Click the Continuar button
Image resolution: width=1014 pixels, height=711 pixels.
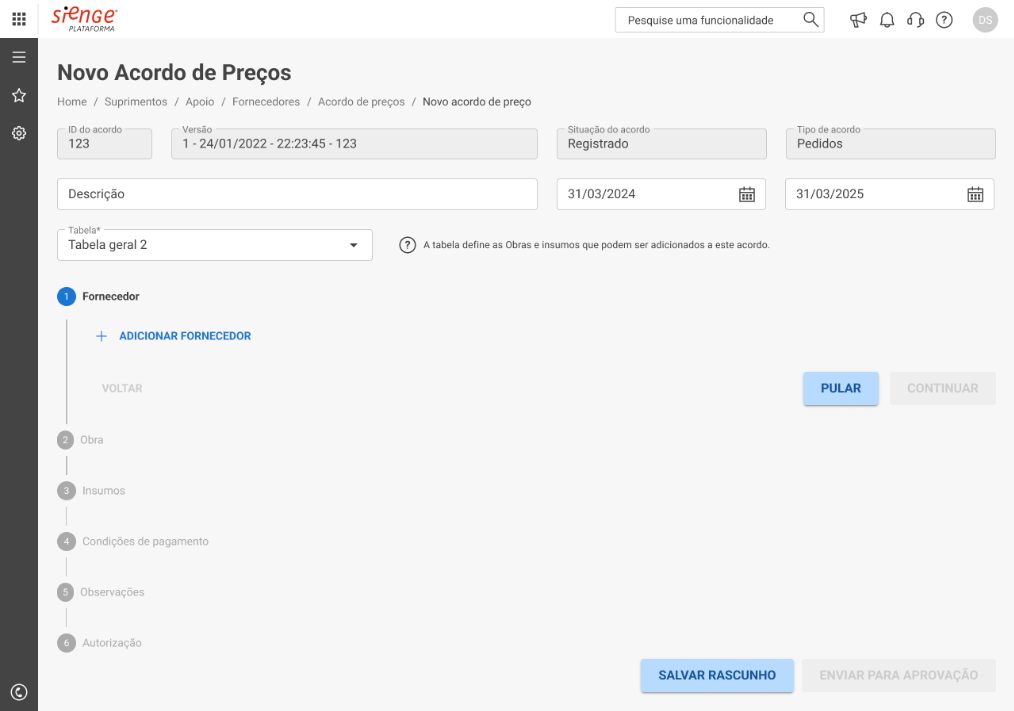pos(942,388)
